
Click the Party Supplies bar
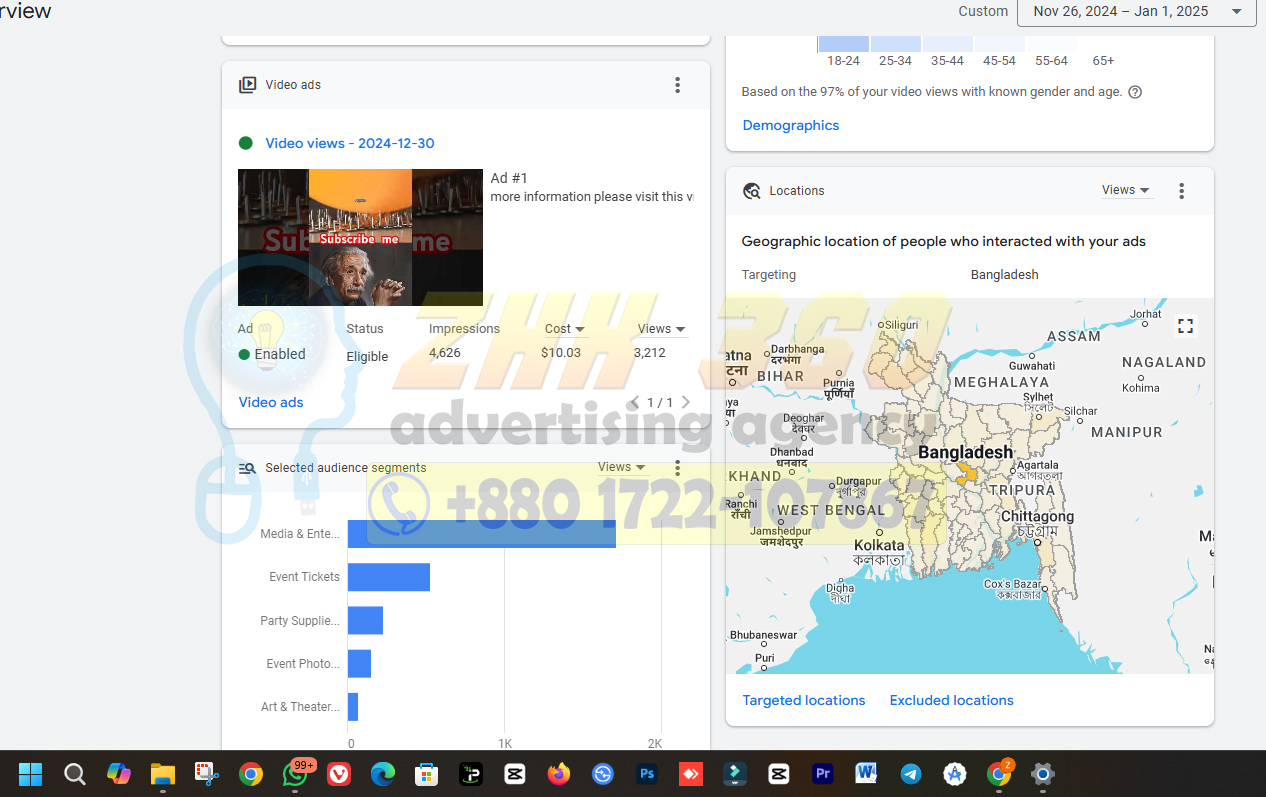365,620
